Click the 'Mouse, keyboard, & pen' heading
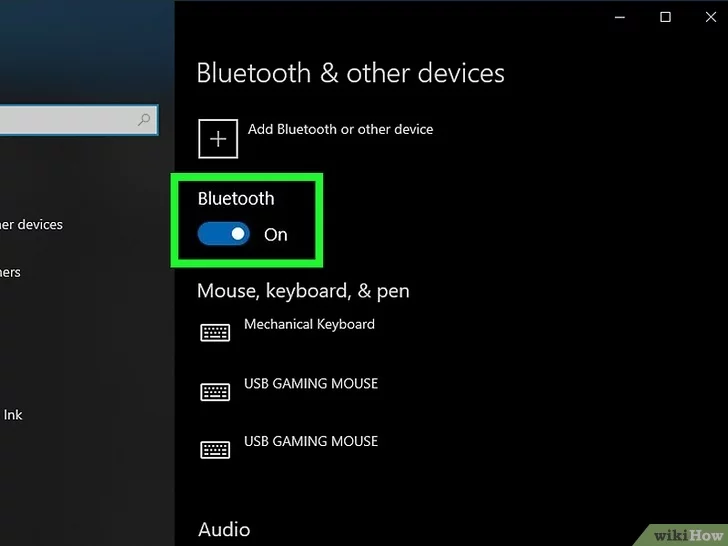 click(x=303, y=291)
